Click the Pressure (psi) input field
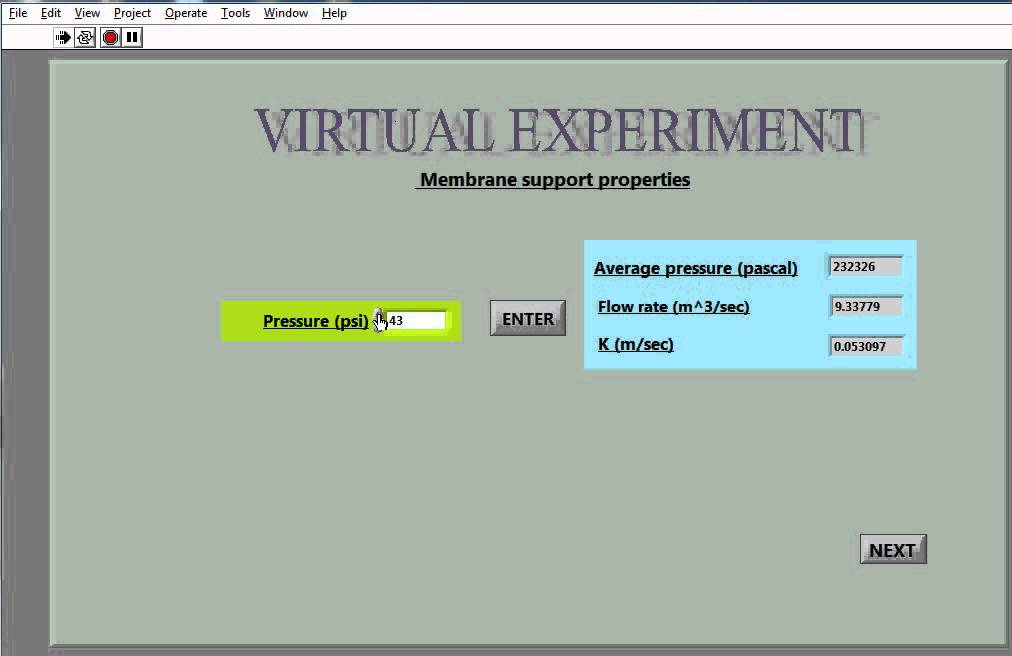 tap(416, 320)
